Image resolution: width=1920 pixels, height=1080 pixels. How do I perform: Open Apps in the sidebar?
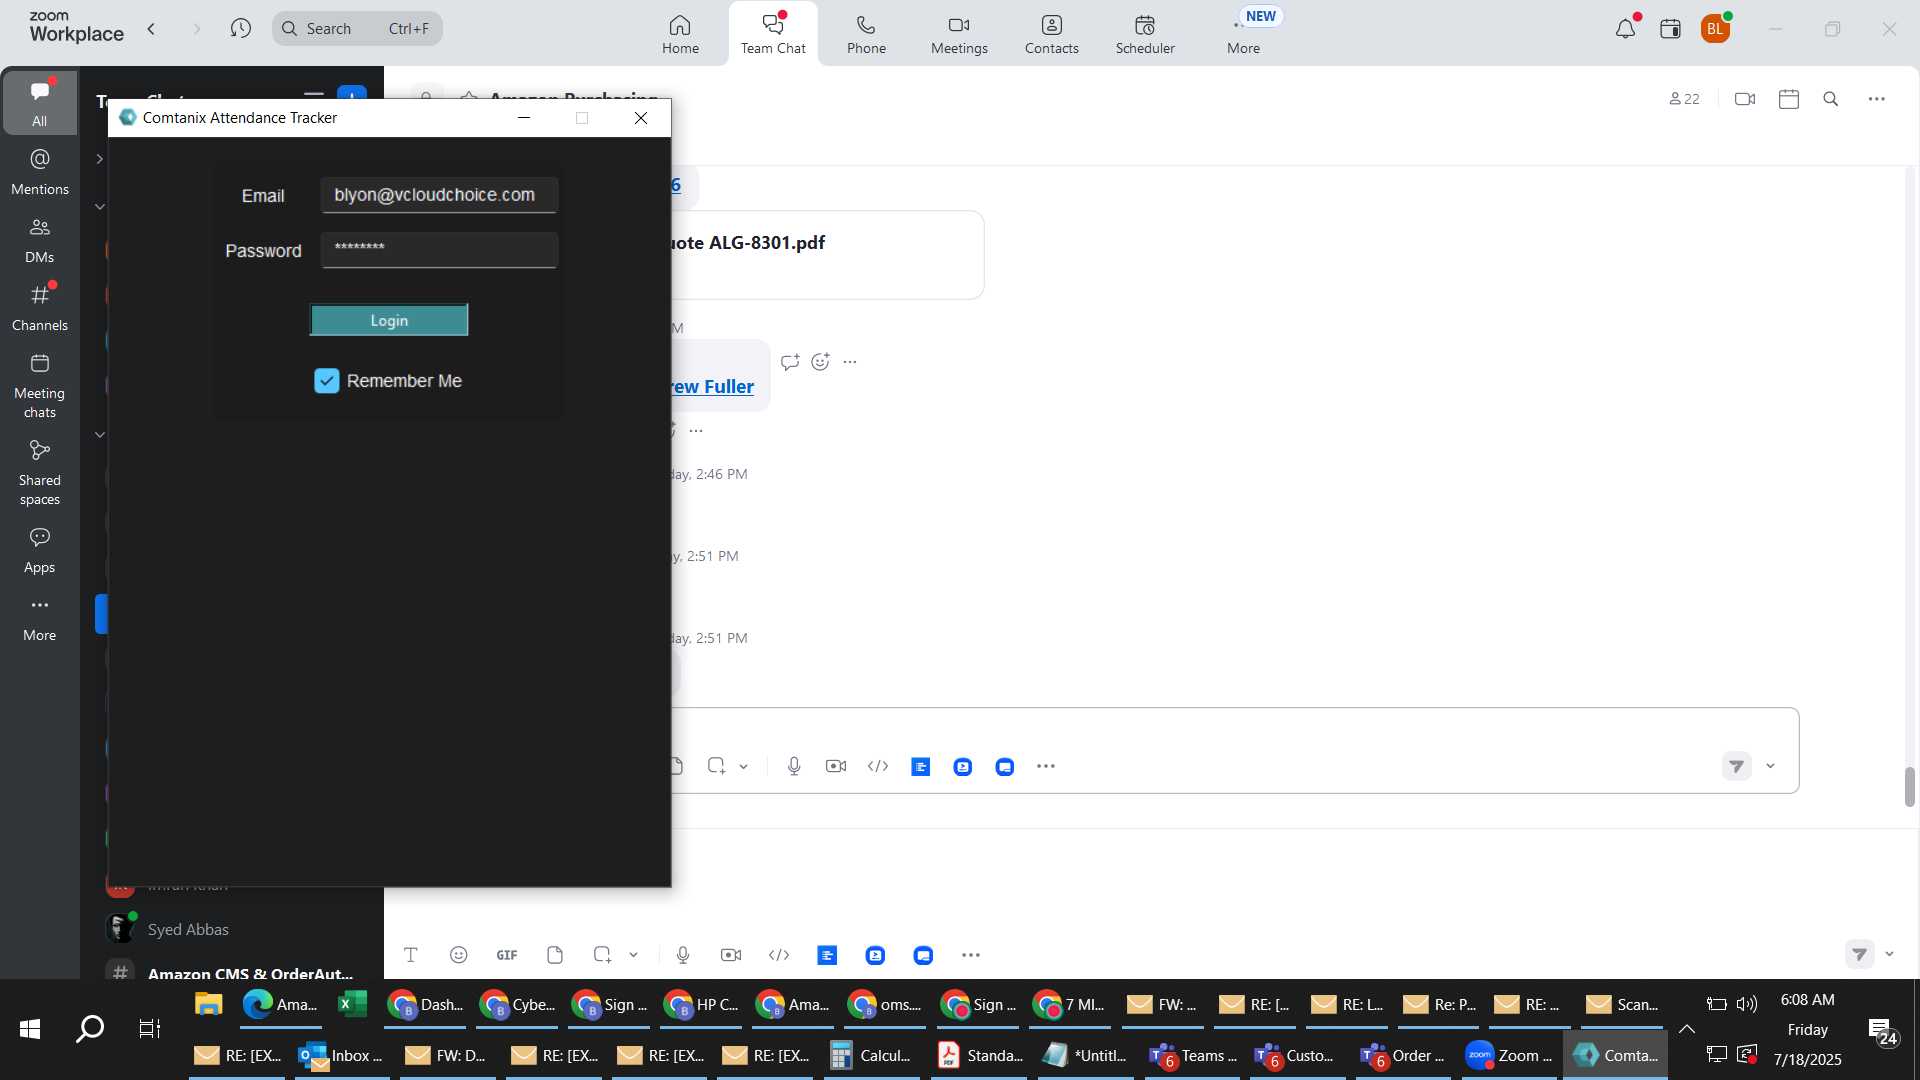tap(40, 549)
